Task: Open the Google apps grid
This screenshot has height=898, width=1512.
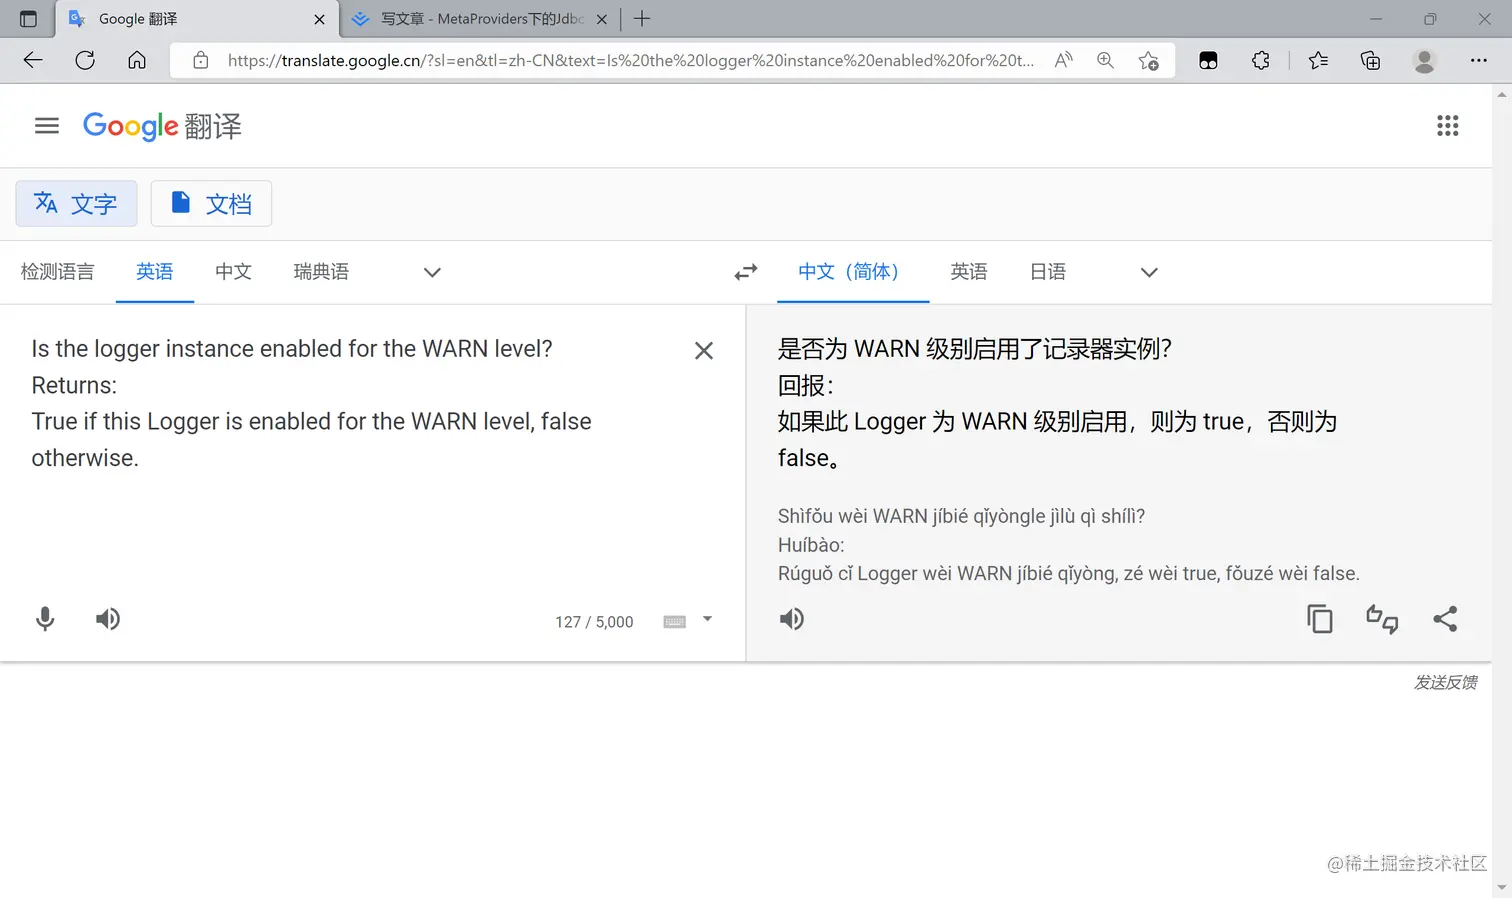Action: (x=1447, y=126)
